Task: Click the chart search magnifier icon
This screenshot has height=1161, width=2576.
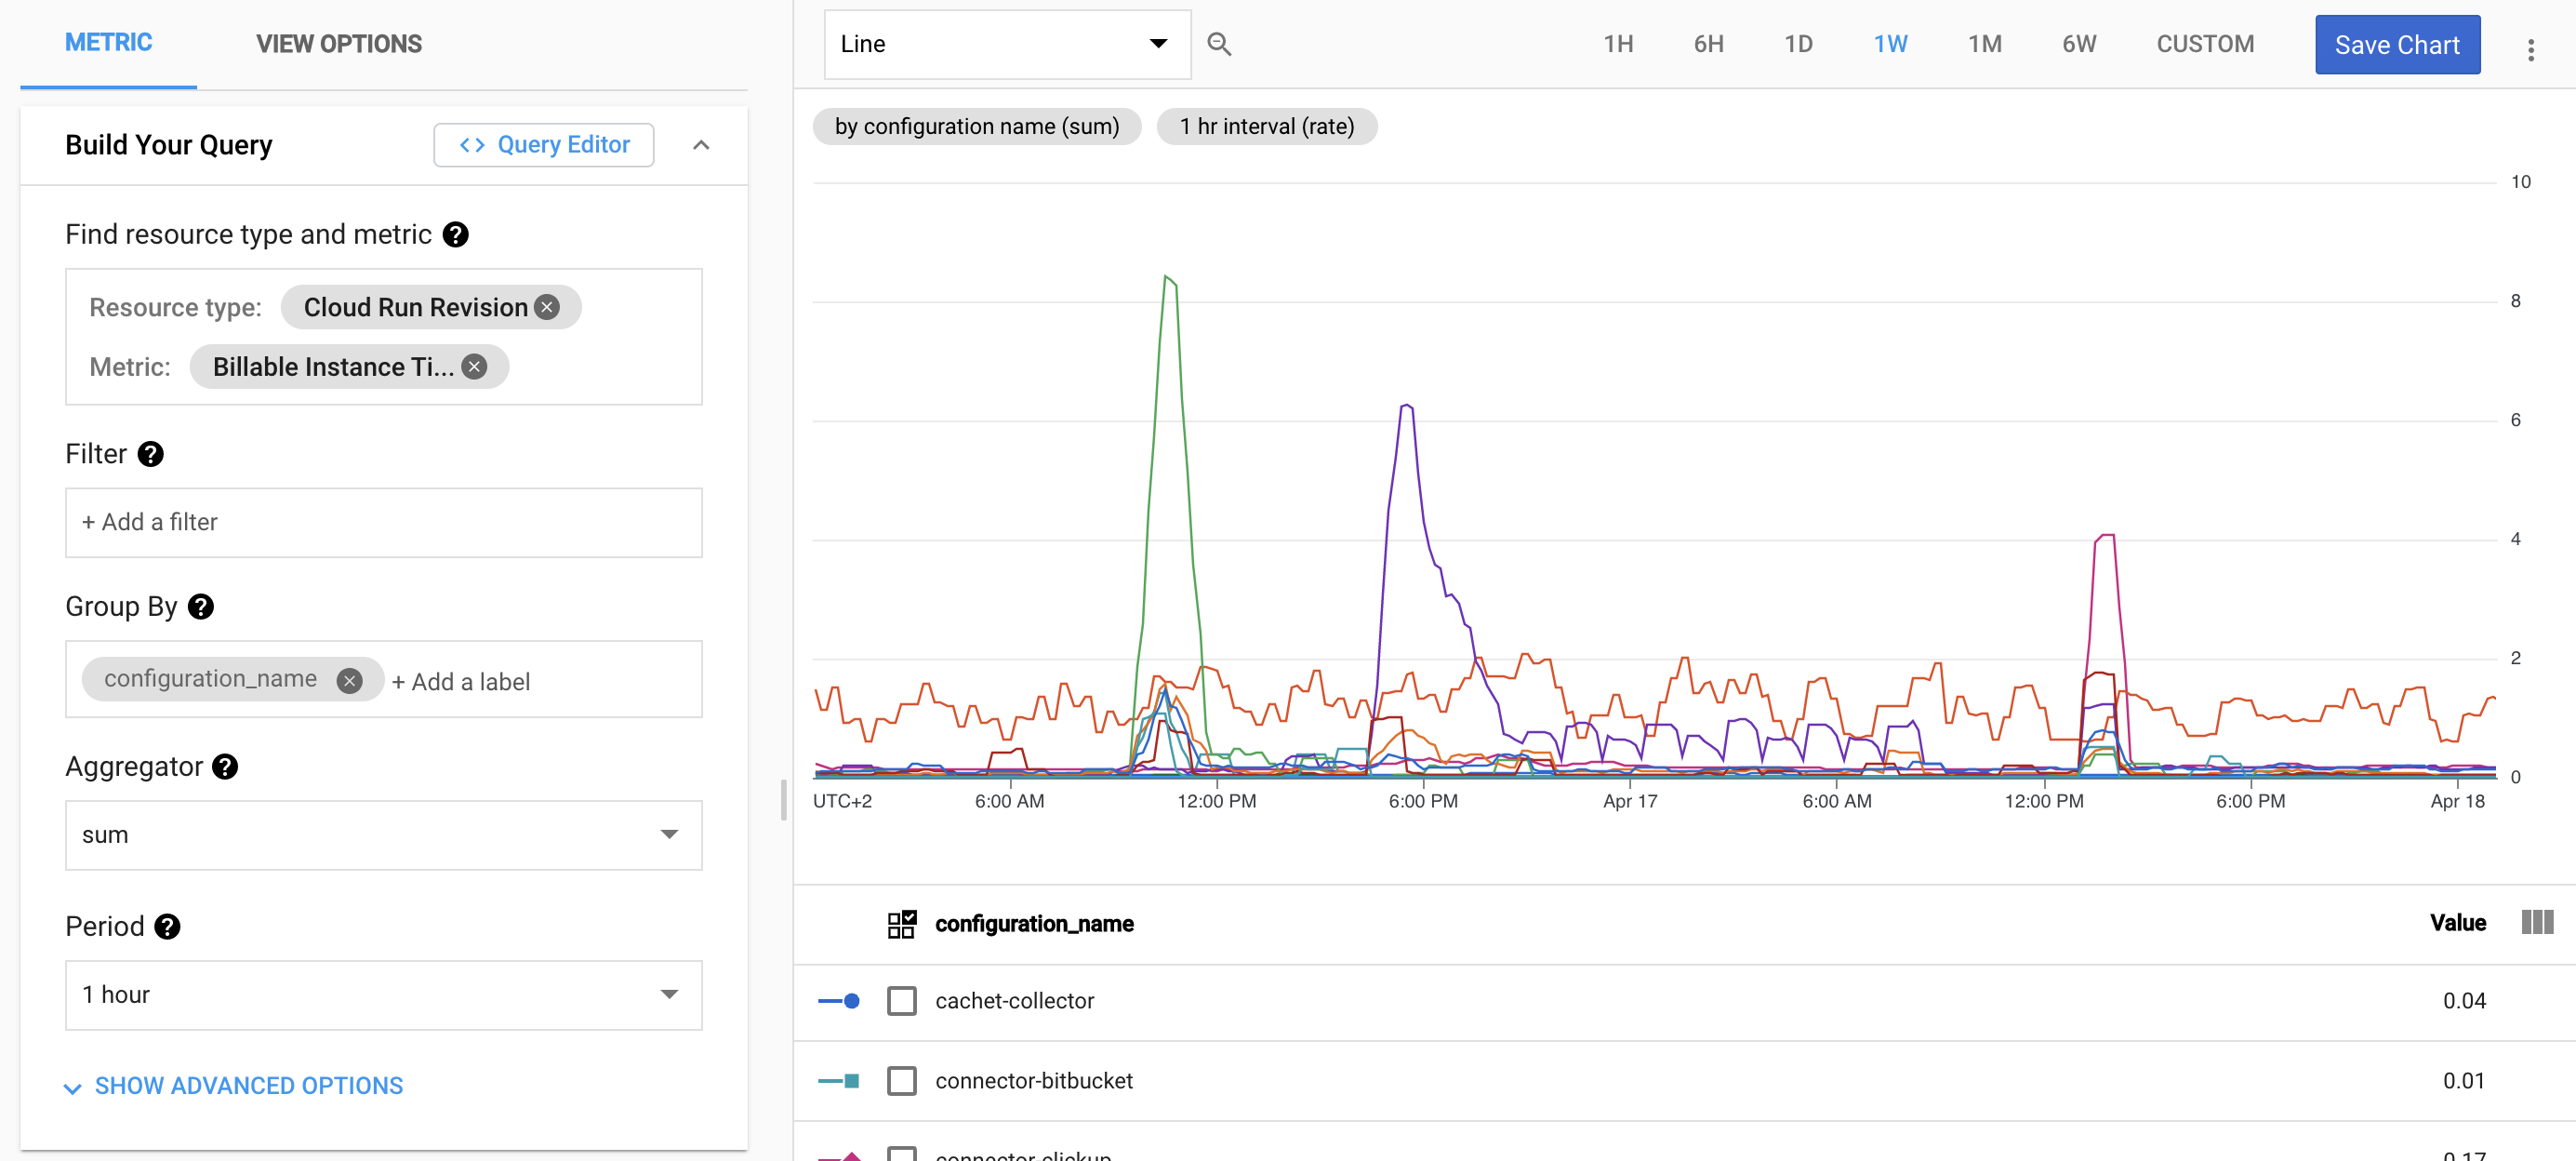Action: [1218, 44]
